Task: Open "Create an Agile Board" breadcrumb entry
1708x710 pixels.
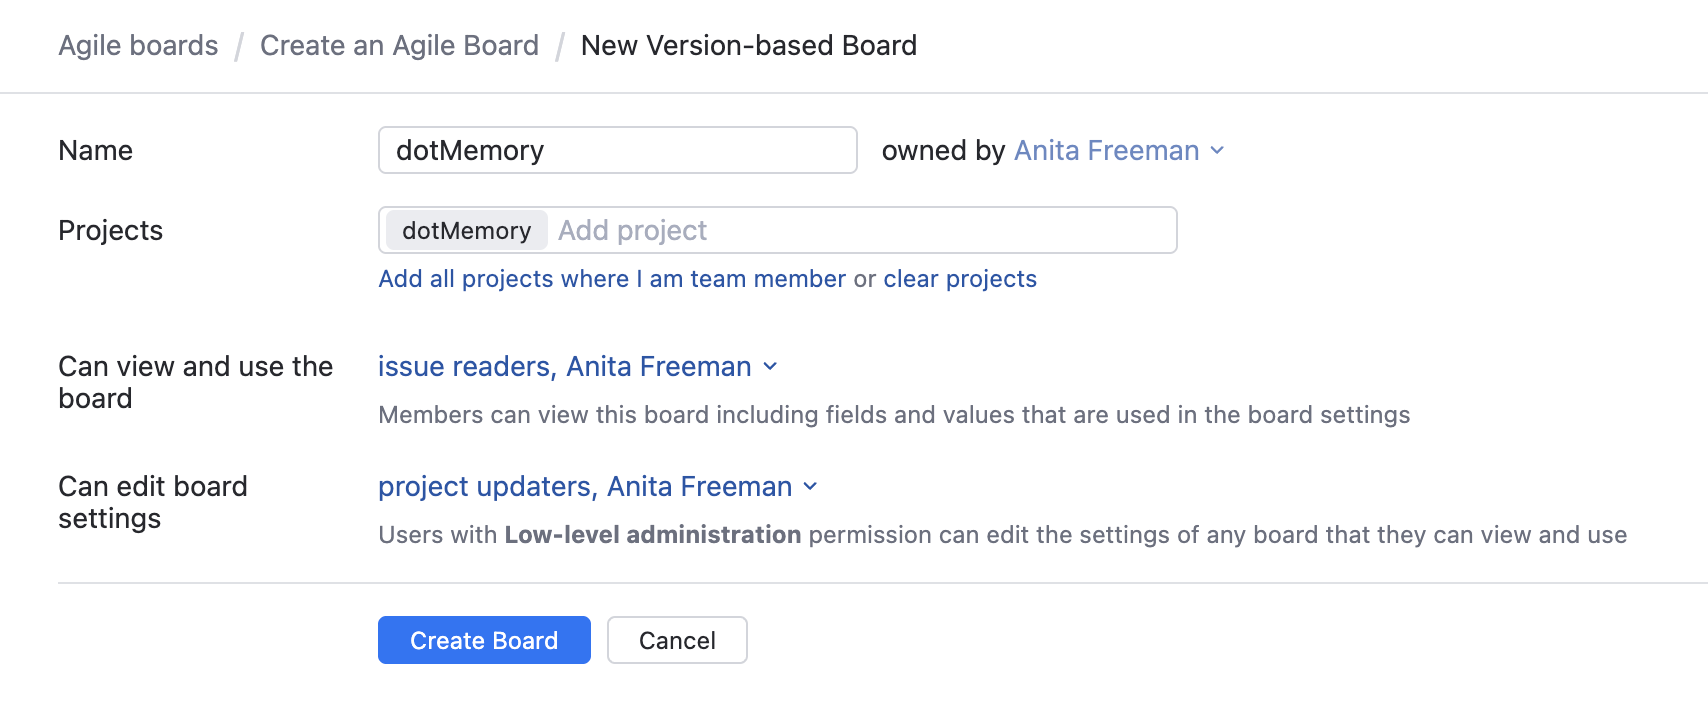Action: coord(399,45)
